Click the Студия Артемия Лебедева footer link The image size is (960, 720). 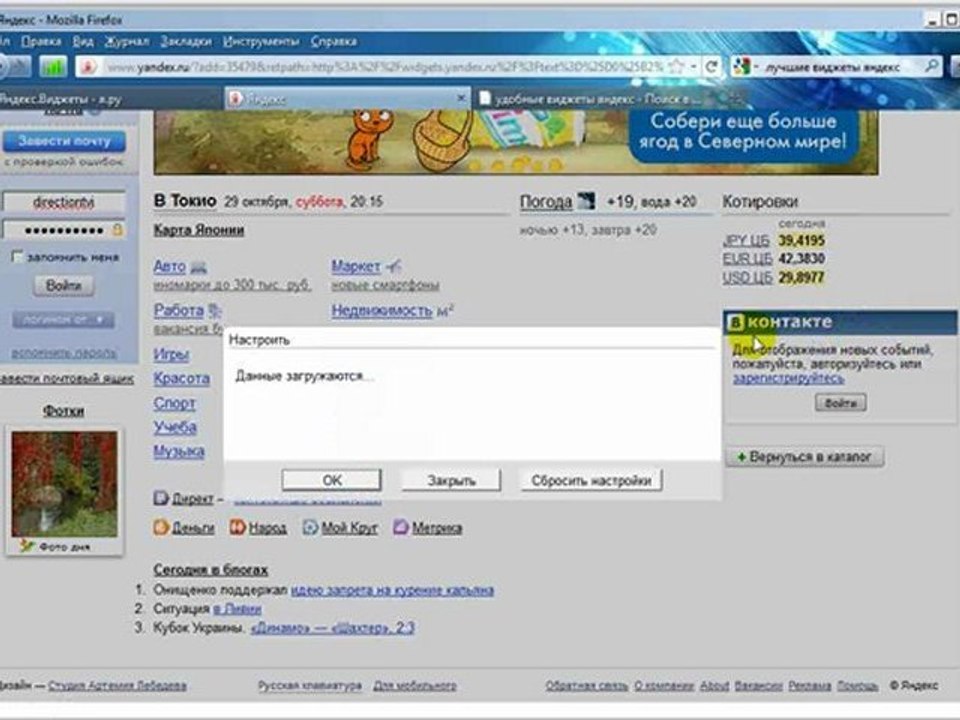[x=117, y=686]
